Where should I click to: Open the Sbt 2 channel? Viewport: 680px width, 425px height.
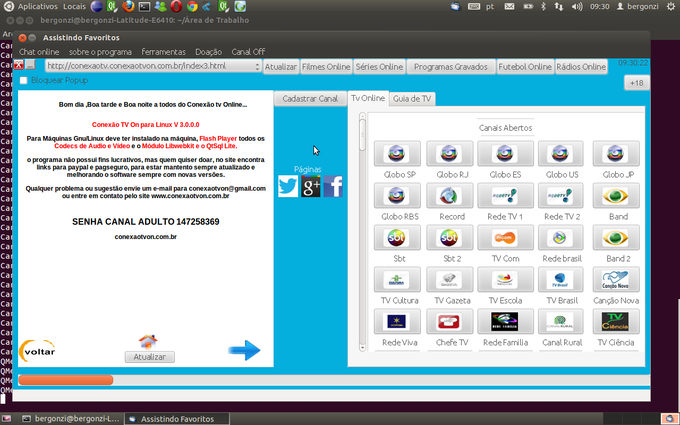click(449, 238)
